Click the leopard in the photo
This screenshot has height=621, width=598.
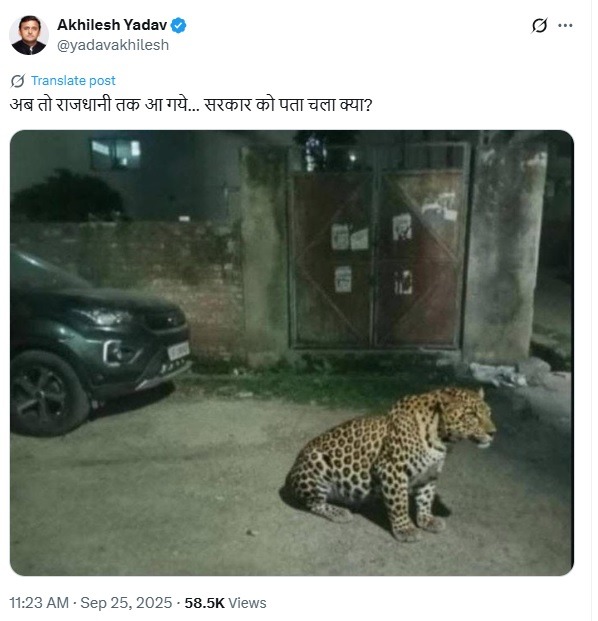point(390,463)
